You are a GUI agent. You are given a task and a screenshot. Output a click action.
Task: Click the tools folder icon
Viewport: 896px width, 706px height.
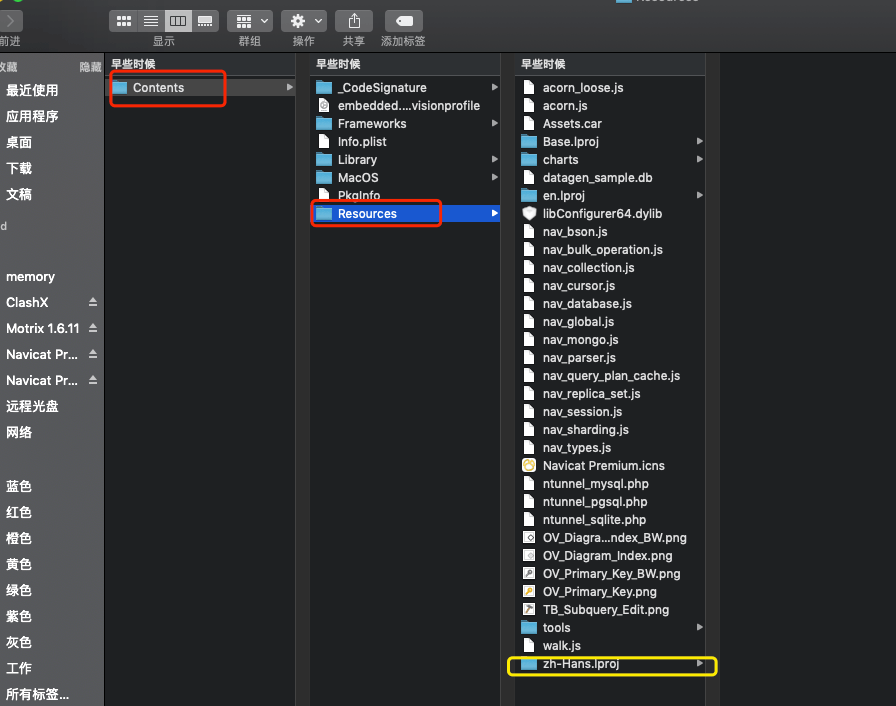529,627
